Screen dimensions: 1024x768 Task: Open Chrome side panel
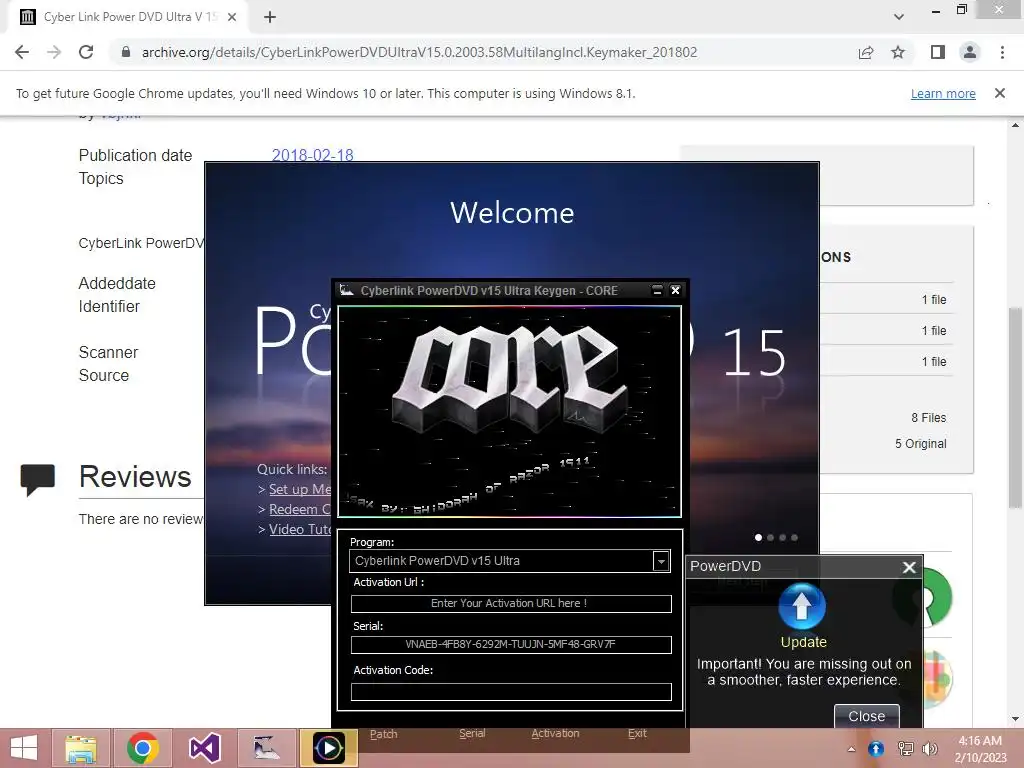(938, 52)
